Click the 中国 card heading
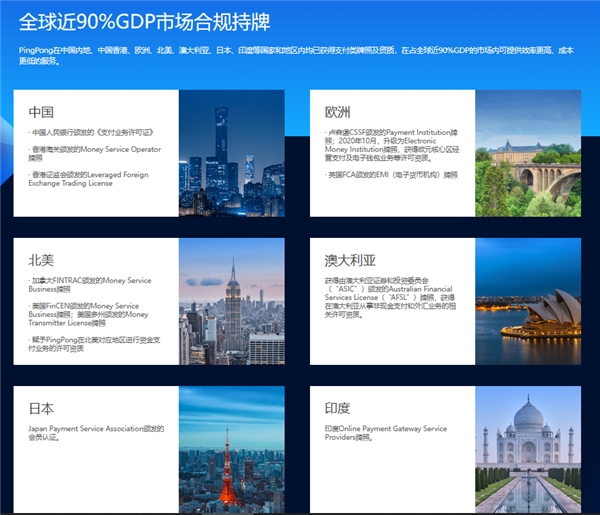 (x=41, y=112)
